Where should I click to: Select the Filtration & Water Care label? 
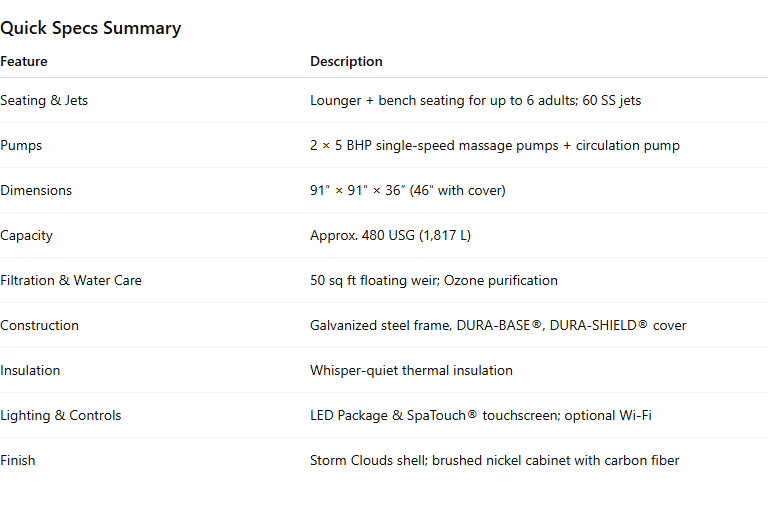pos(71,281)
